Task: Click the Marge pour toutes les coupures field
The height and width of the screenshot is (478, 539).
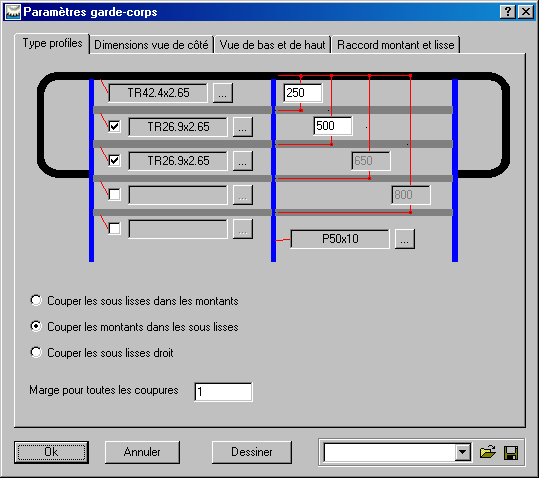Action: [223, 392]
